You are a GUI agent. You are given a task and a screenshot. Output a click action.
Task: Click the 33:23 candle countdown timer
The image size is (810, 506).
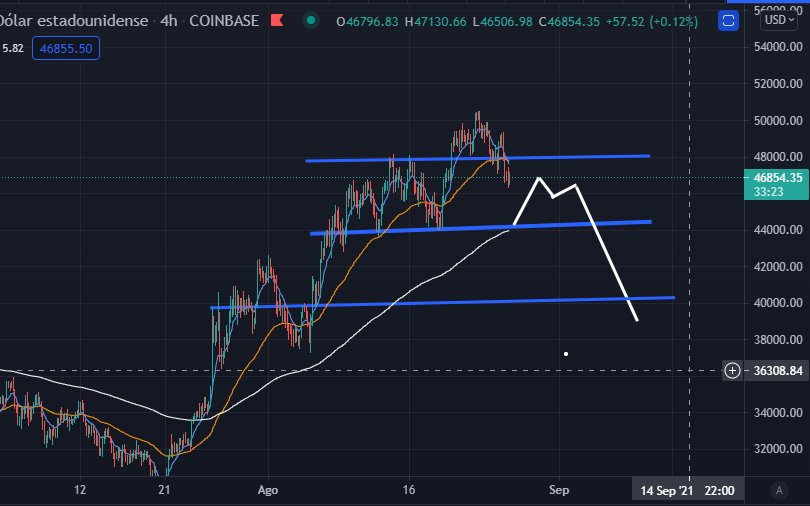tap(769, 192)
